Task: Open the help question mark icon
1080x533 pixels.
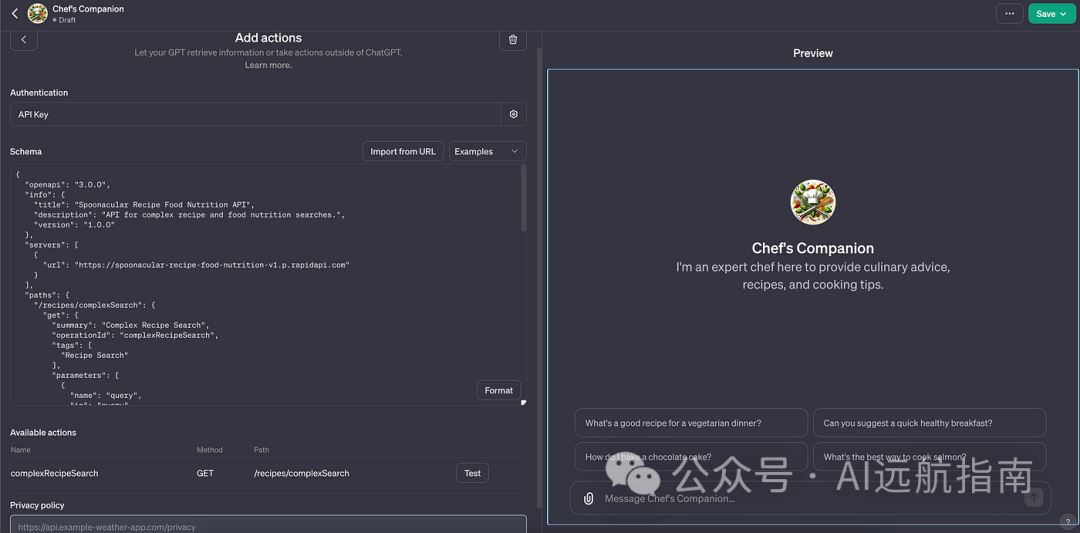Action: [1068, 521]
